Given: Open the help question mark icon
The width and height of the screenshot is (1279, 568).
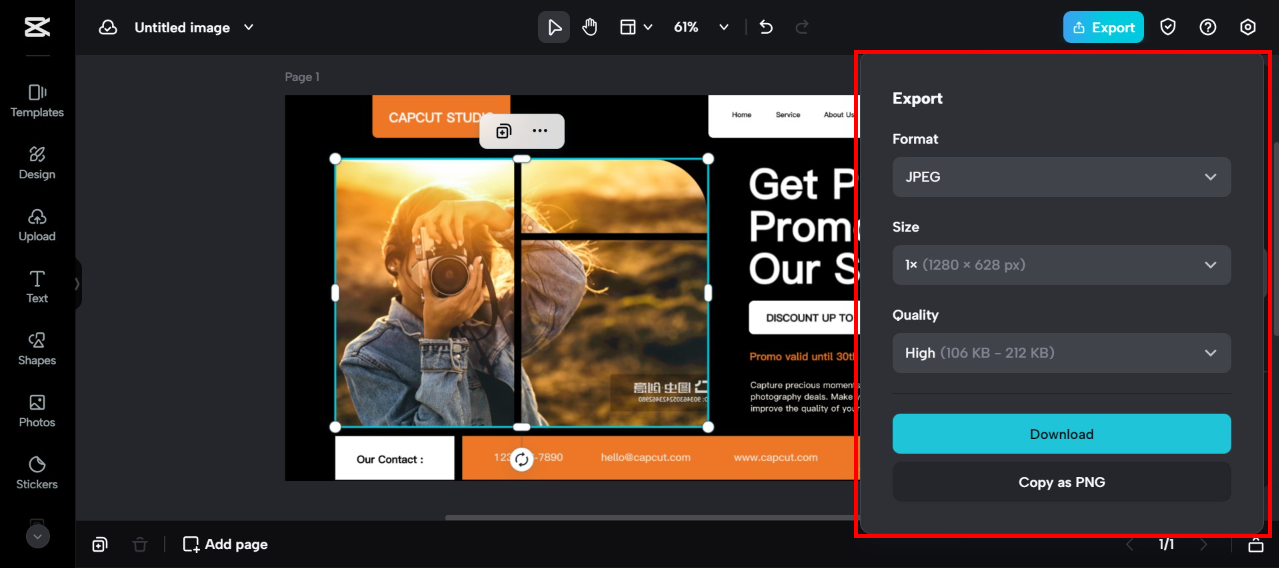Looking at the screenshot, I should [x=1208, y=27].
